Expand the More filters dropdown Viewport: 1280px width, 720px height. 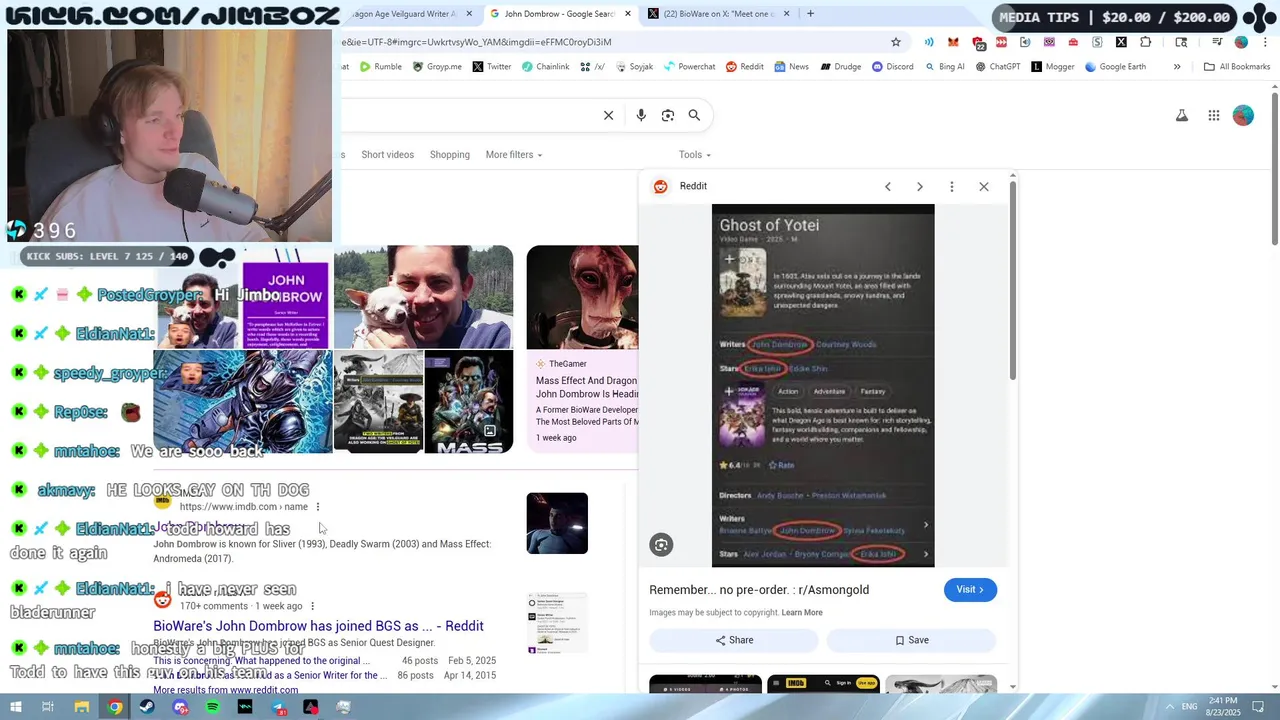514,155
